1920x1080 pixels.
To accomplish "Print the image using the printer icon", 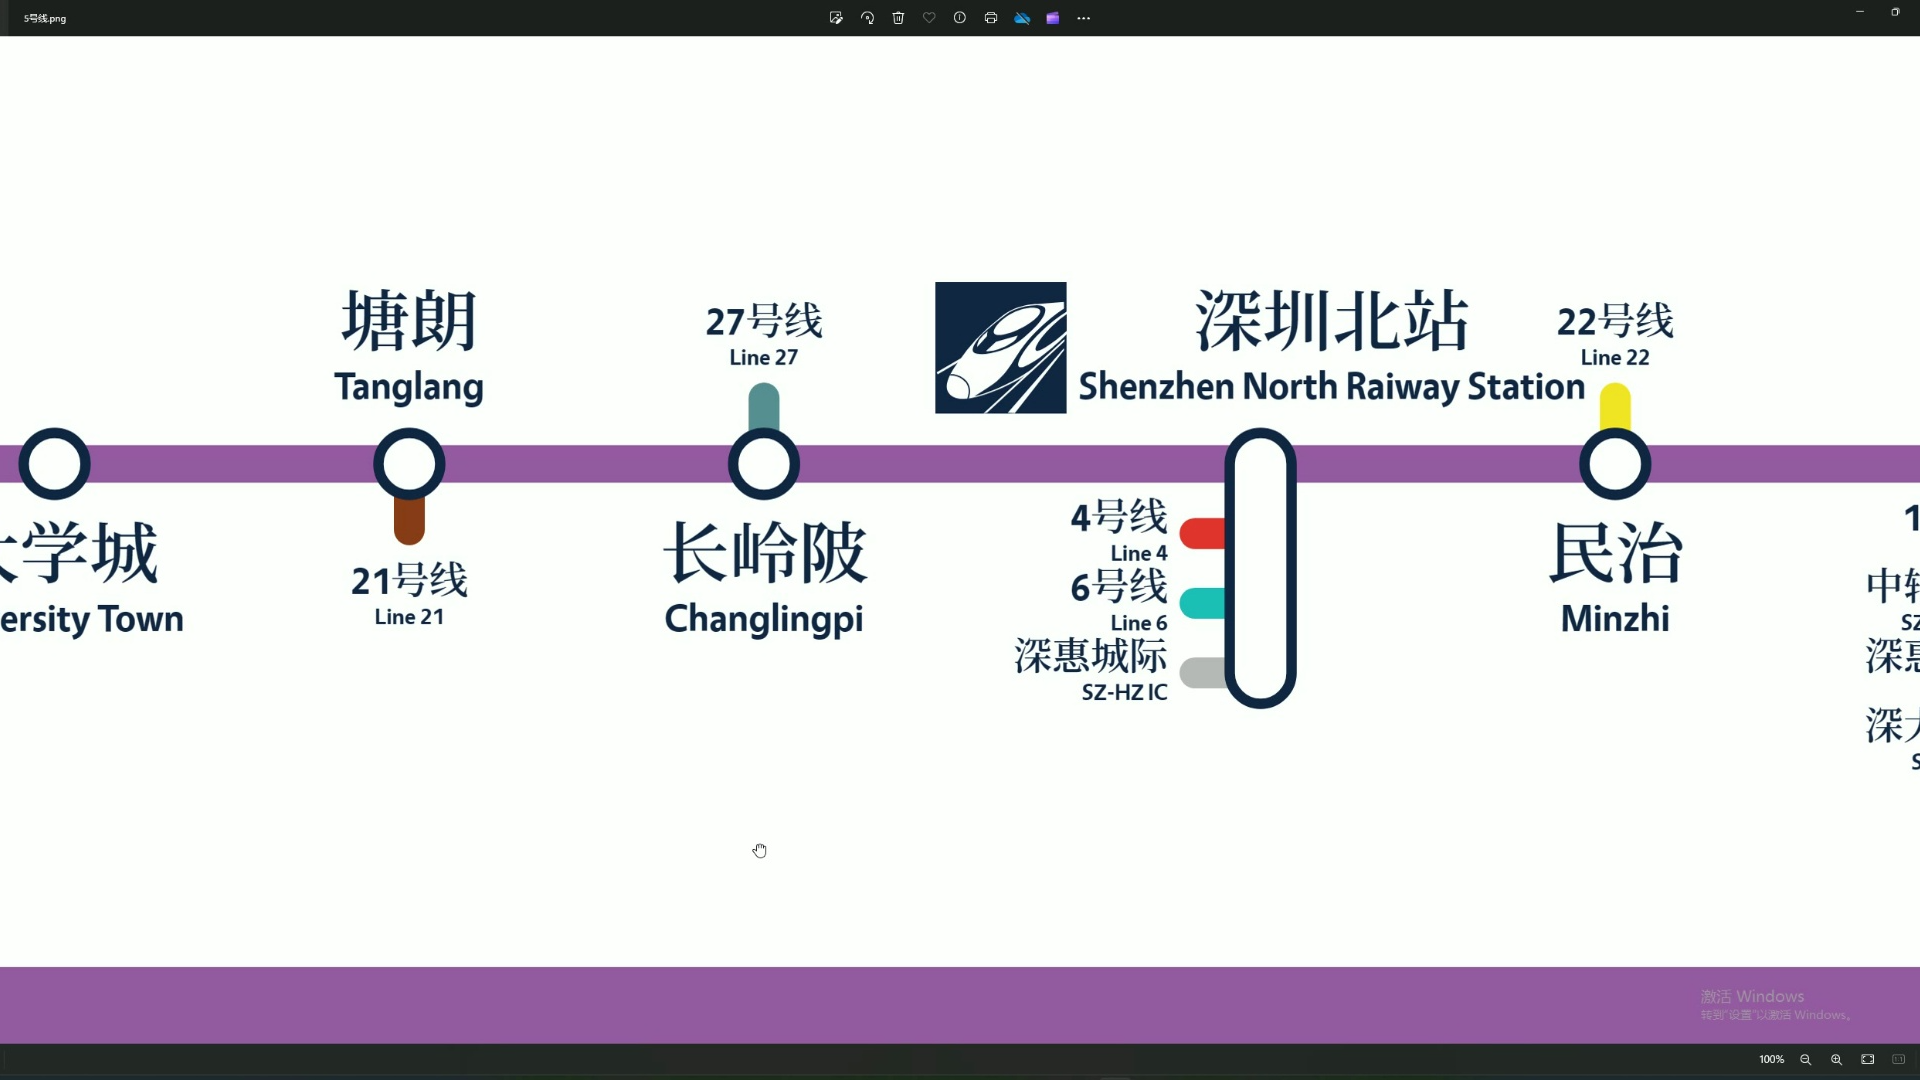I will click(x=991, y=18).
